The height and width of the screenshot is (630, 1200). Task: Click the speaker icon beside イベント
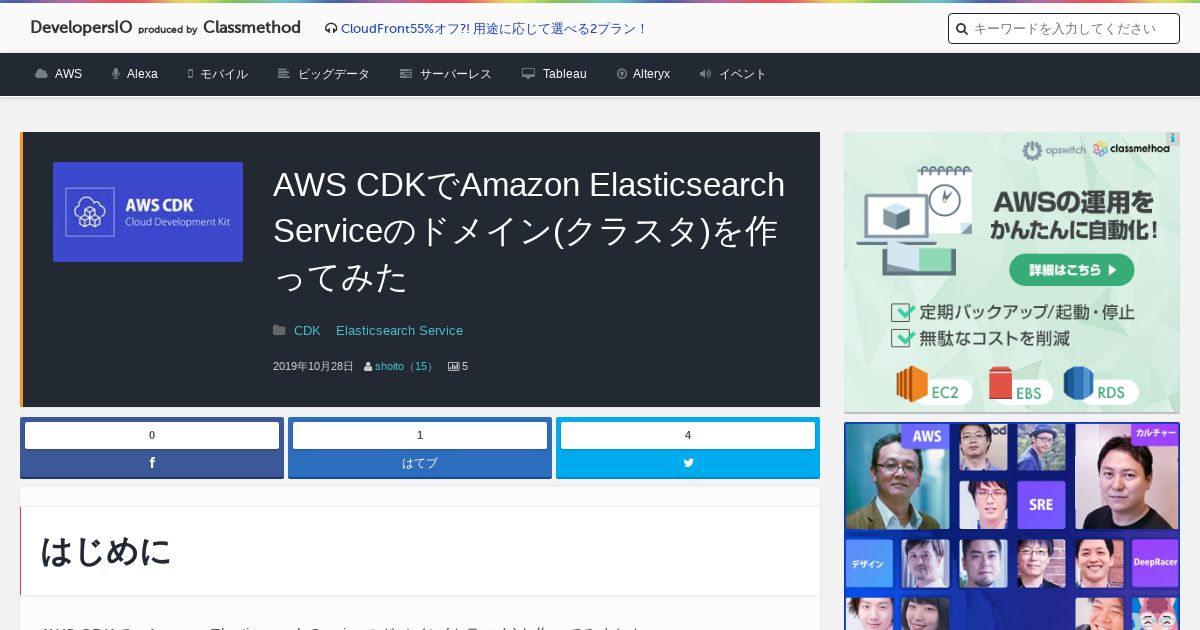pos(705,74)
